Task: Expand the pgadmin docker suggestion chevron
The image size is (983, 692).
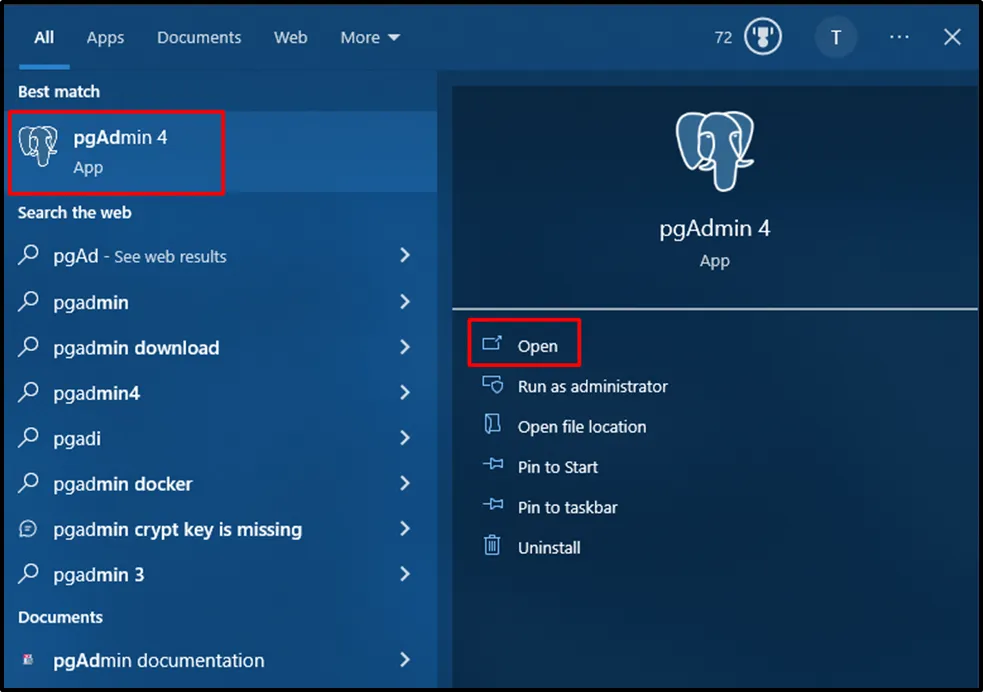Action: point(405,483)
